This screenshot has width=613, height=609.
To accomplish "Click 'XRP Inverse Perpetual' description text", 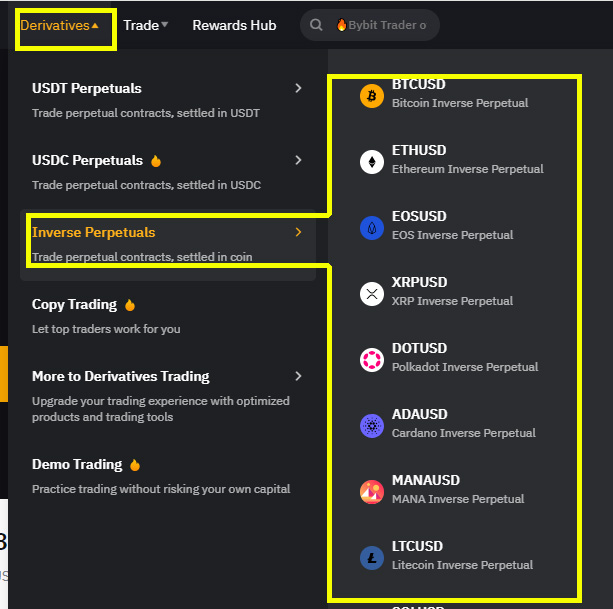I will (x=452, y=301).
